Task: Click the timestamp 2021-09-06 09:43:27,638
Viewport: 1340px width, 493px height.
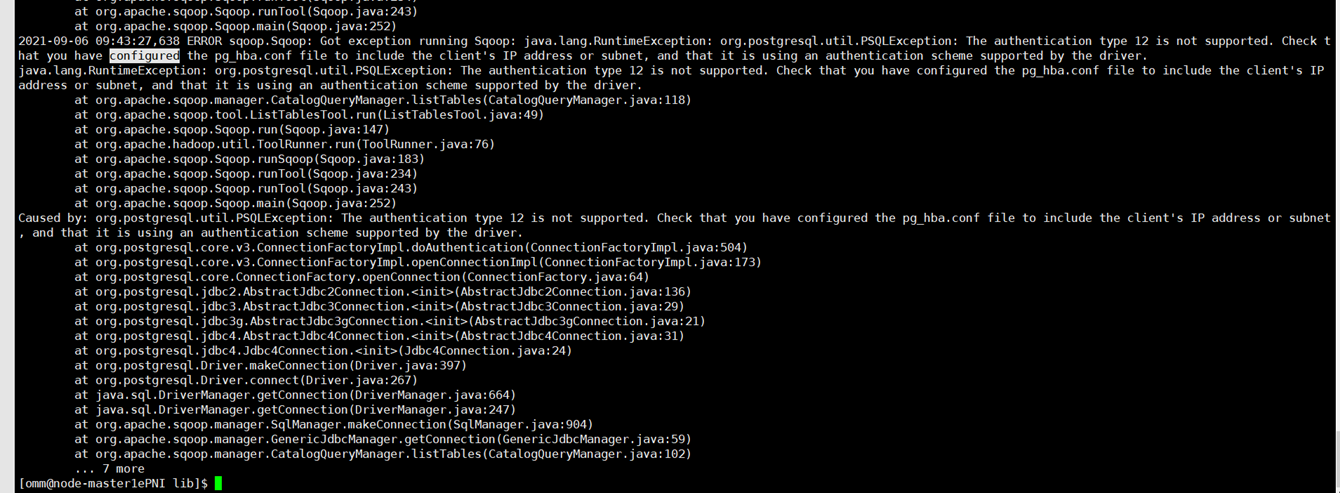Action: coord(99,41)
